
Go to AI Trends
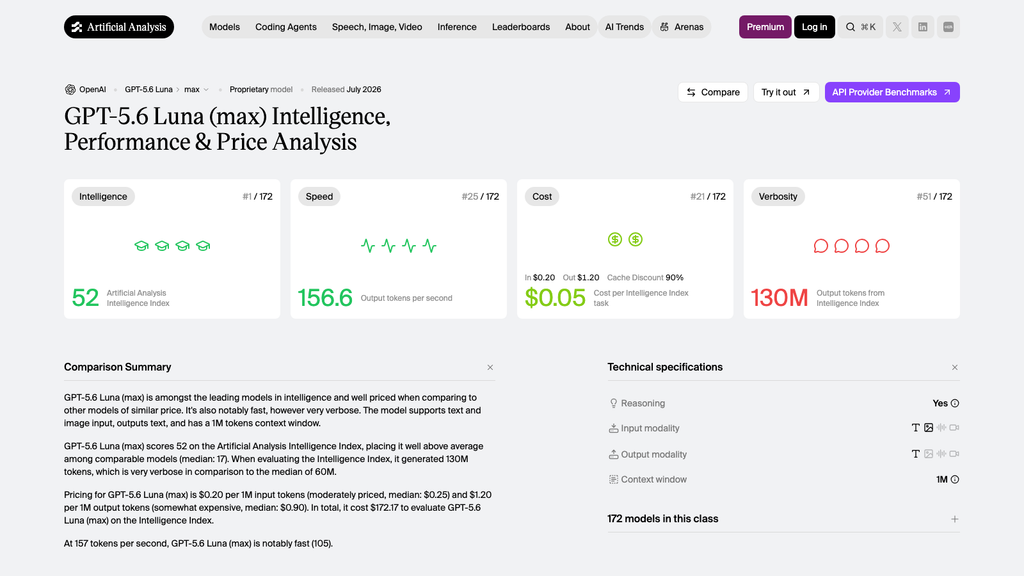coord(624,27)
